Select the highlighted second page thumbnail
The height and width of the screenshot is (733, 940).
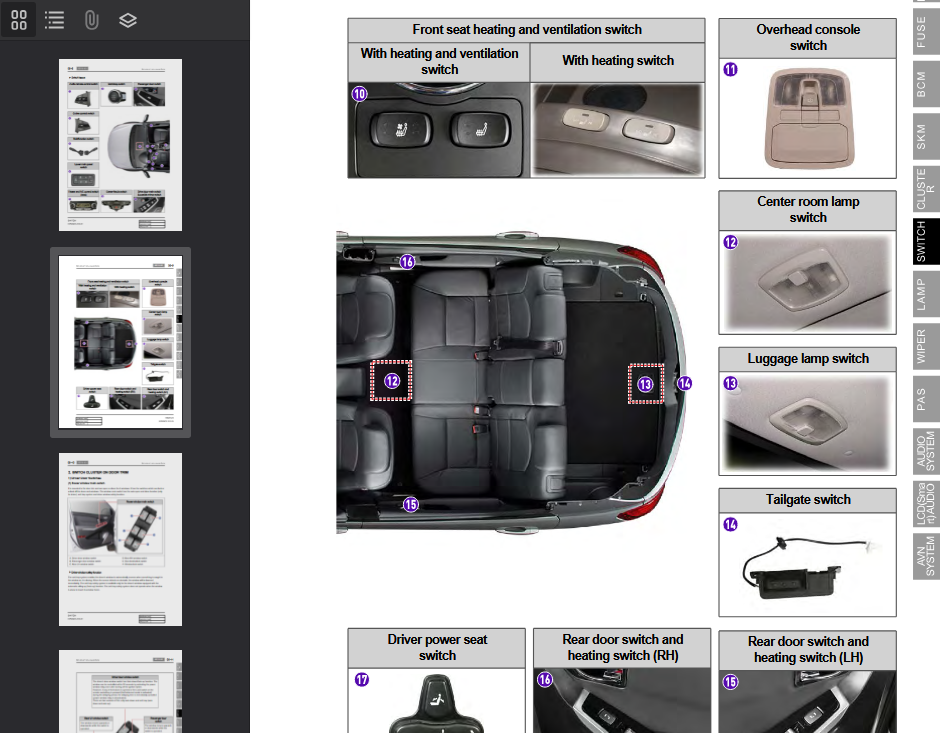(120, 342)
